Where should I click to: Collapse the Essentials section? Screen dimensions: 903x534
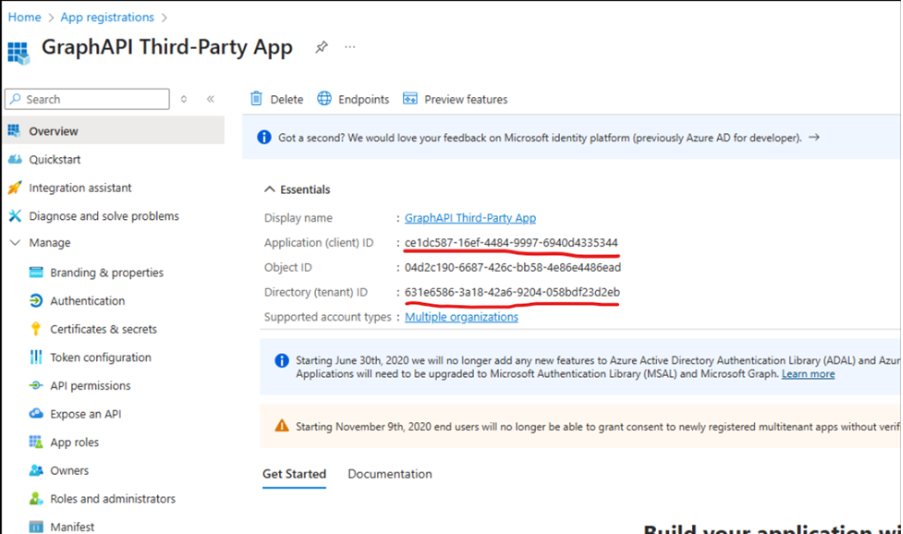(x=269, y=189)
